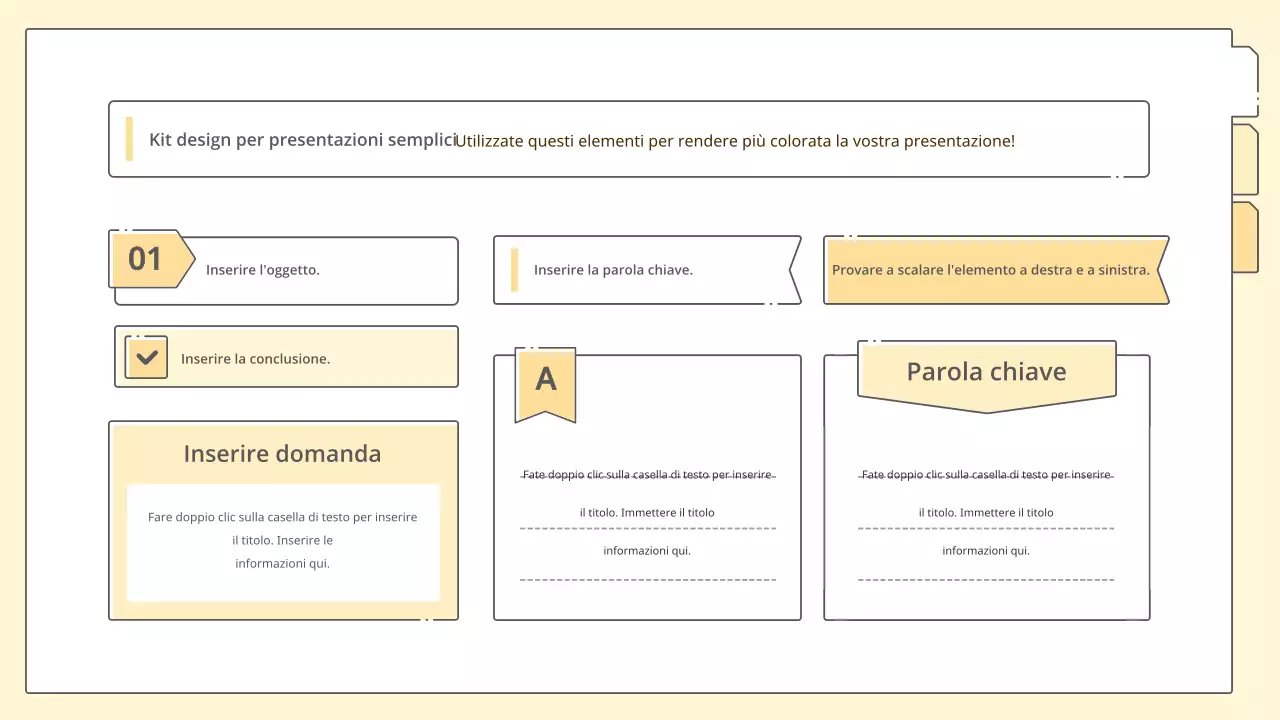The image size is (1280, 720).
Task: Click inside the white text box under 'Inserire domanda'
Action: pyautogui.click(x=283, y=540)
